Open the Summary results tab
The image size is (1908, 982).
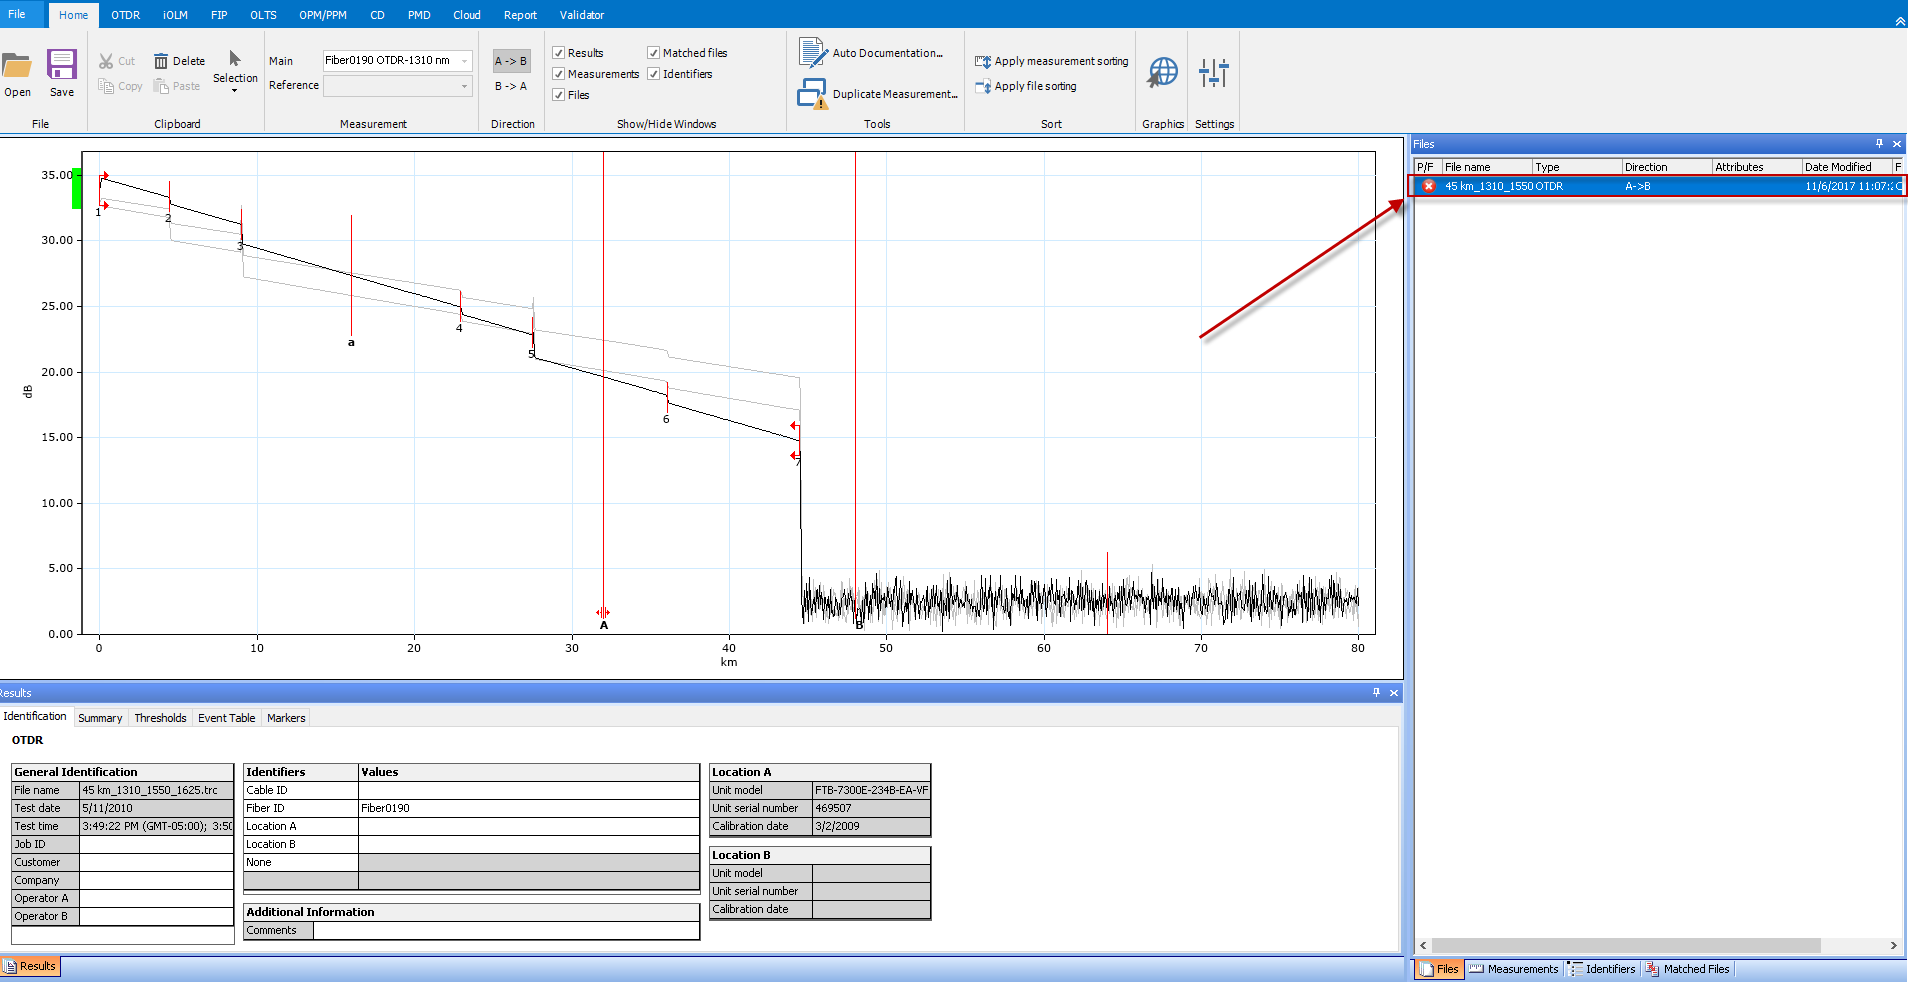(x=100, y=718)
